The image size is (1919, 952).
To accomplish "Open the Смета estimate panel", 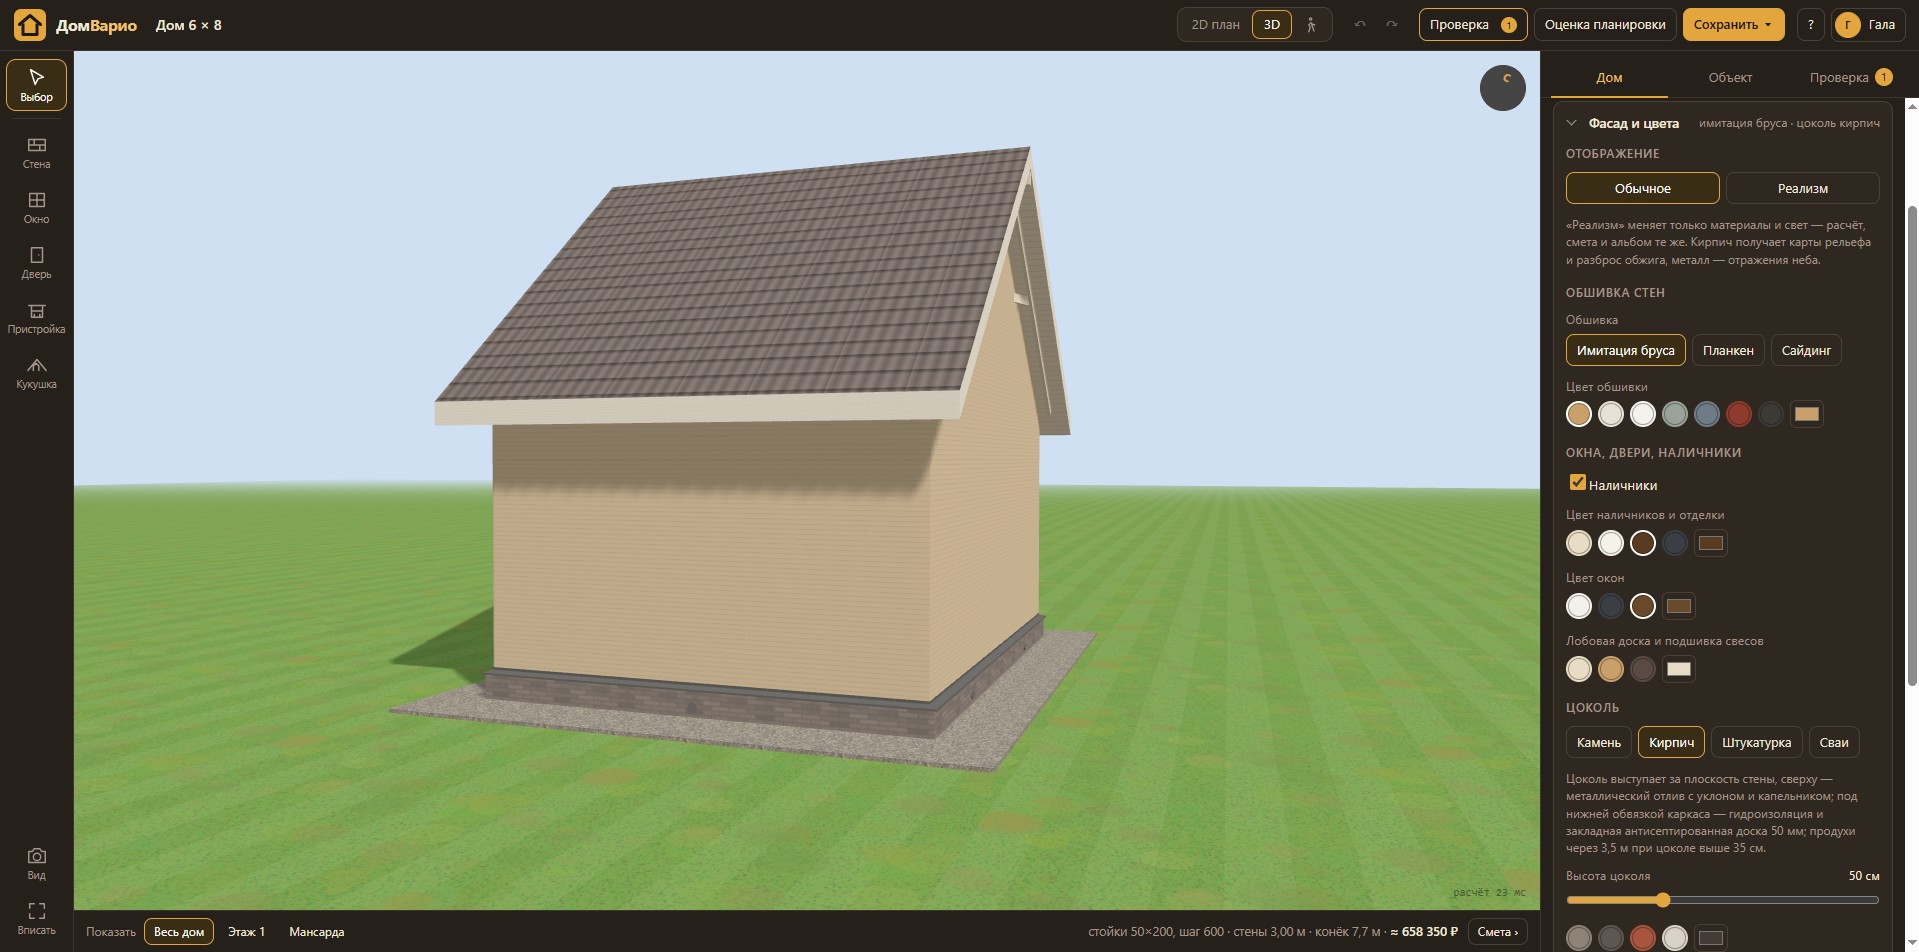I will 1497,931.
